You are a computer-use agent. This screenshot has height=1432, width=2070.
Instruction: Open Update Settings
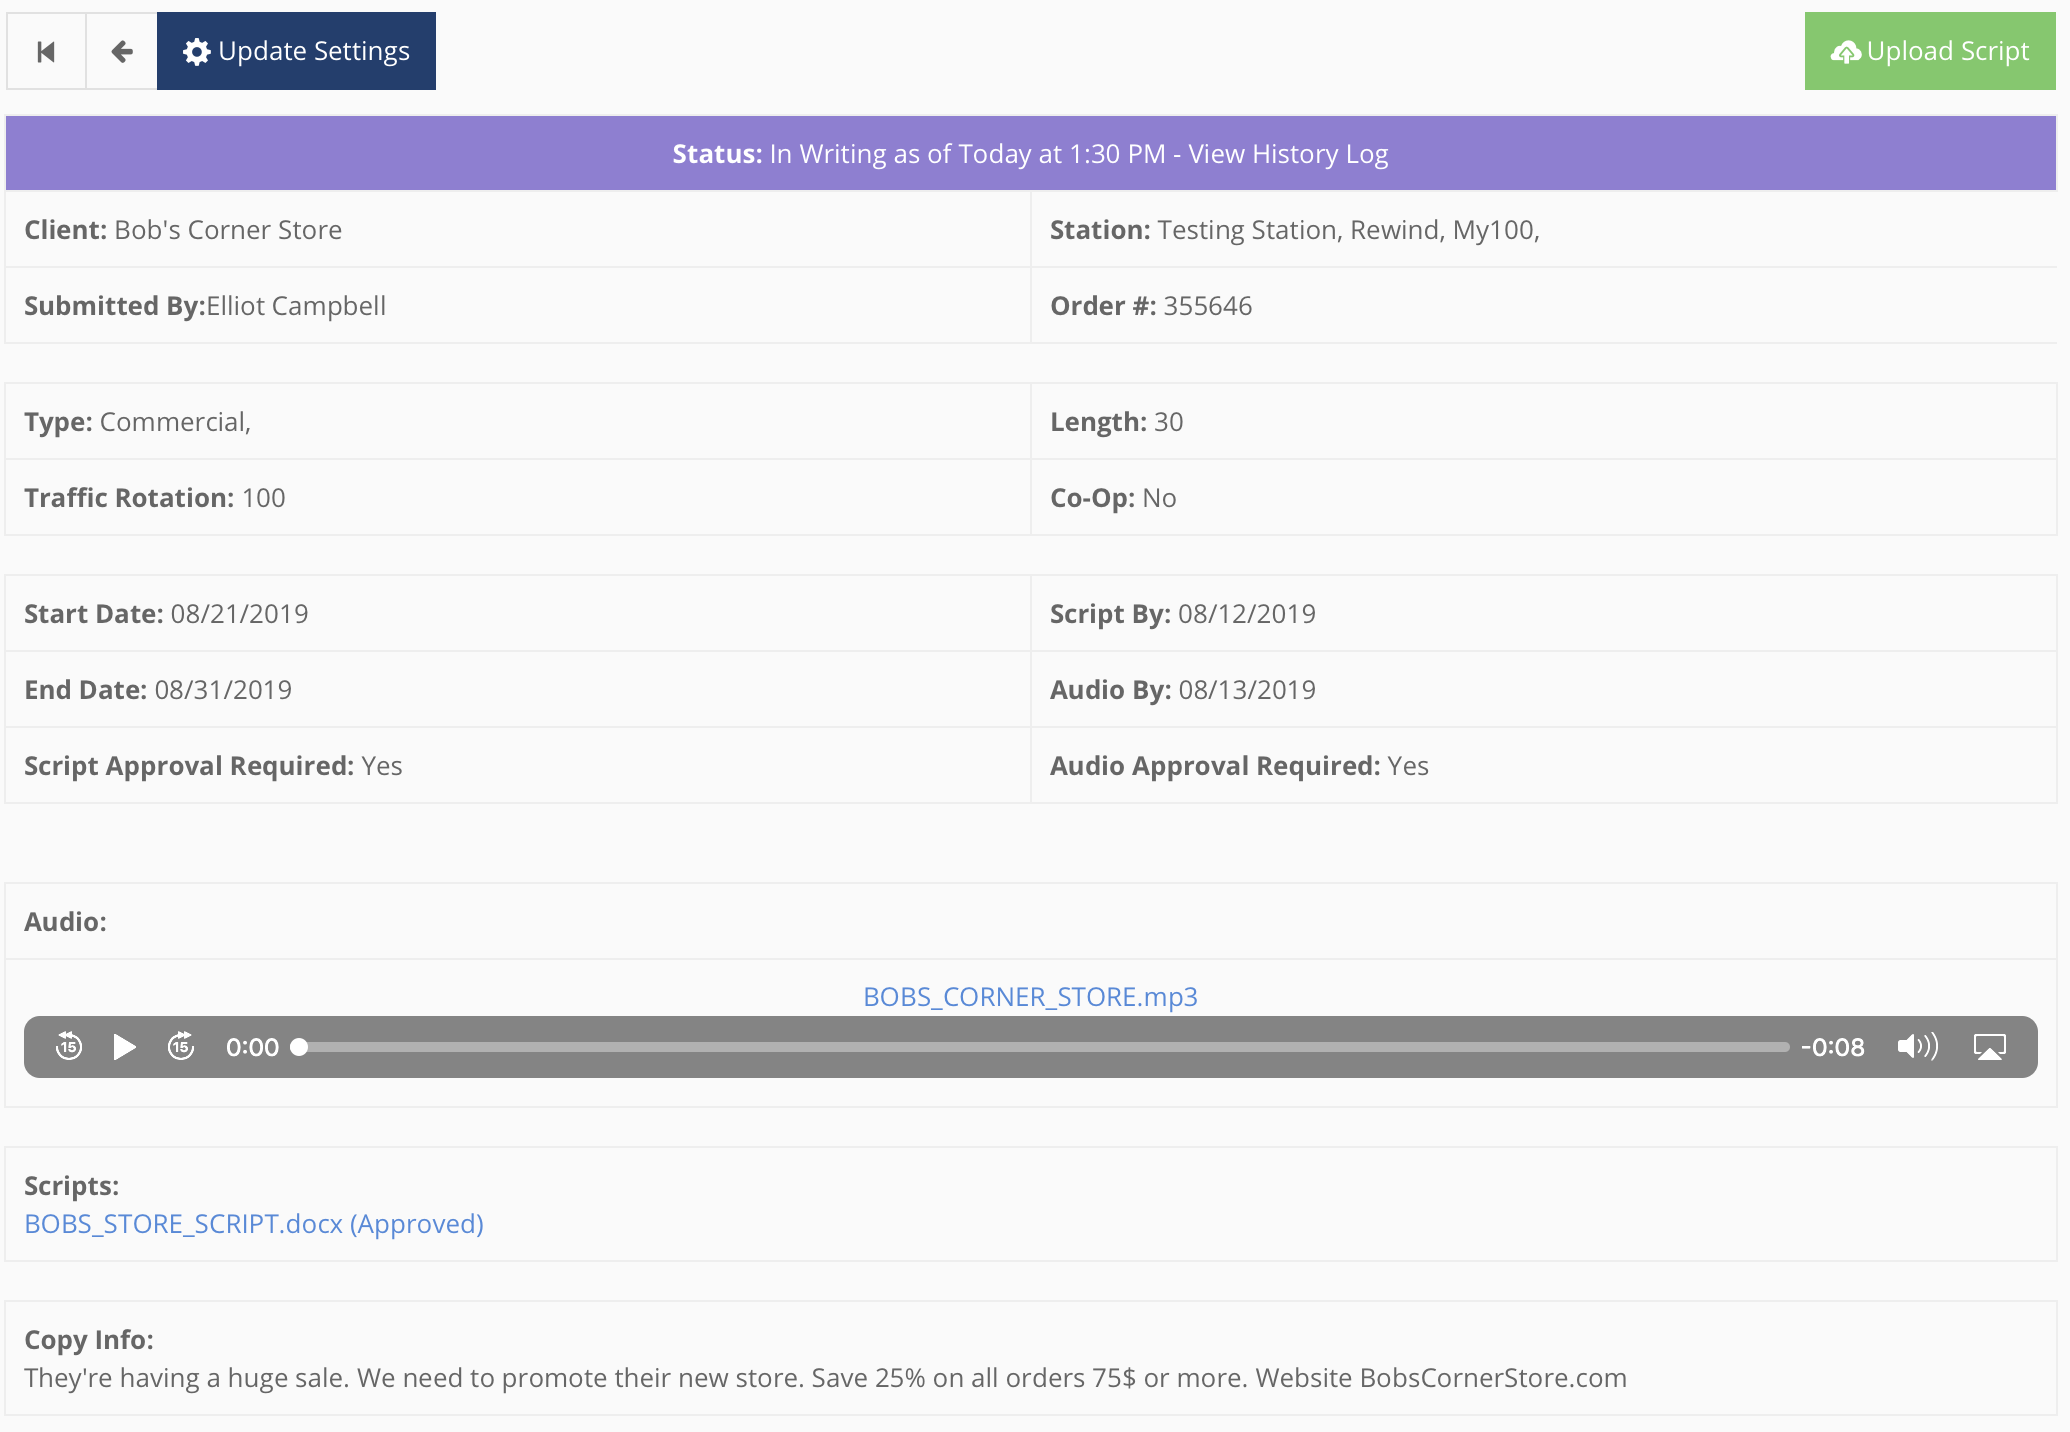[296, 51]
